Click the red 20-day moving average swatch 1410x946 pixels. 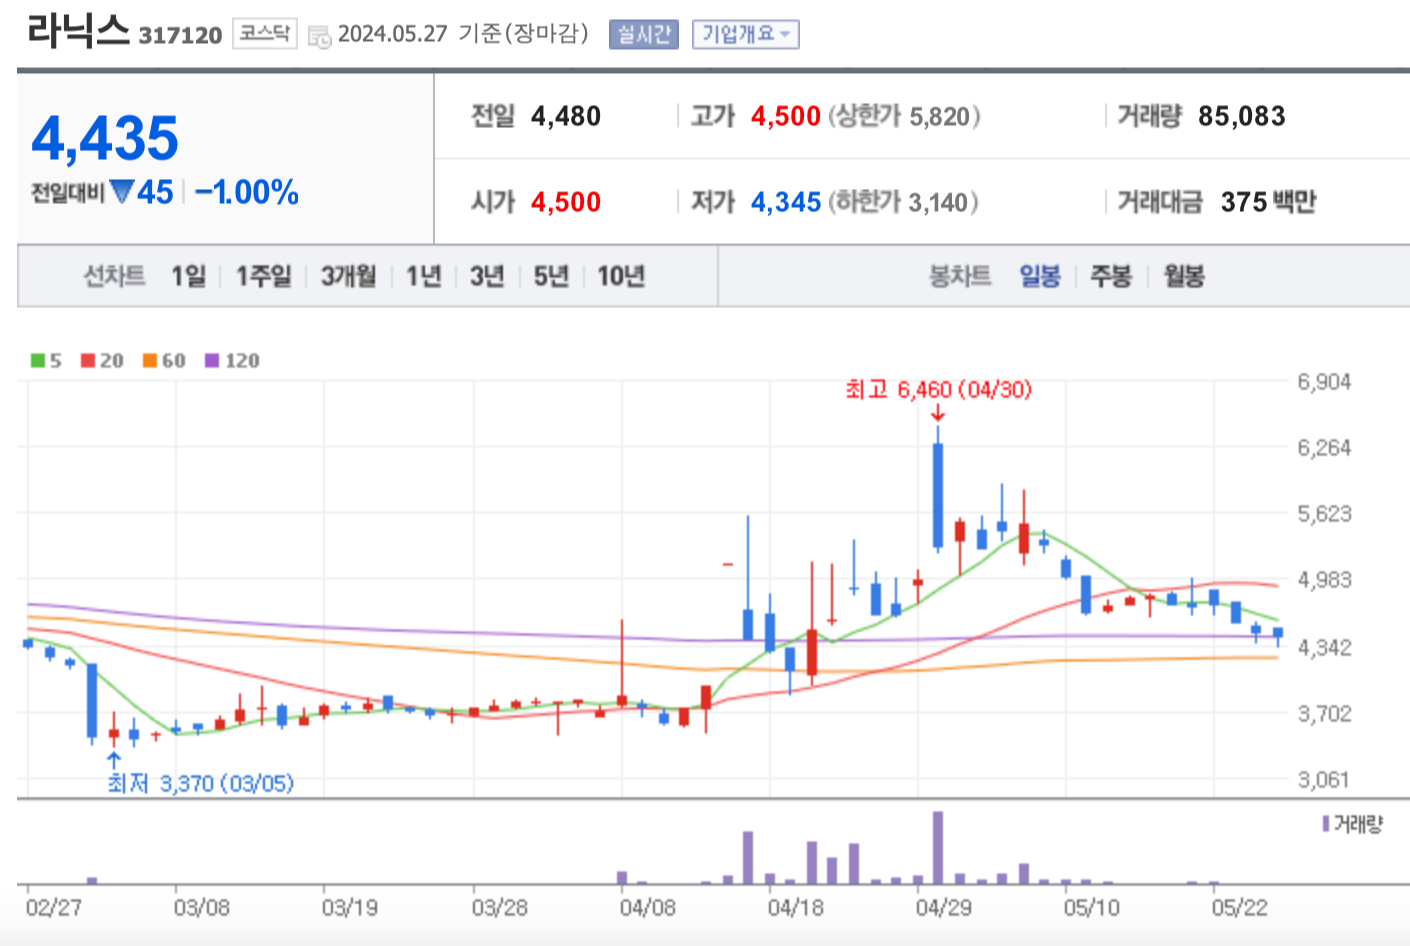tap(88, 360)
